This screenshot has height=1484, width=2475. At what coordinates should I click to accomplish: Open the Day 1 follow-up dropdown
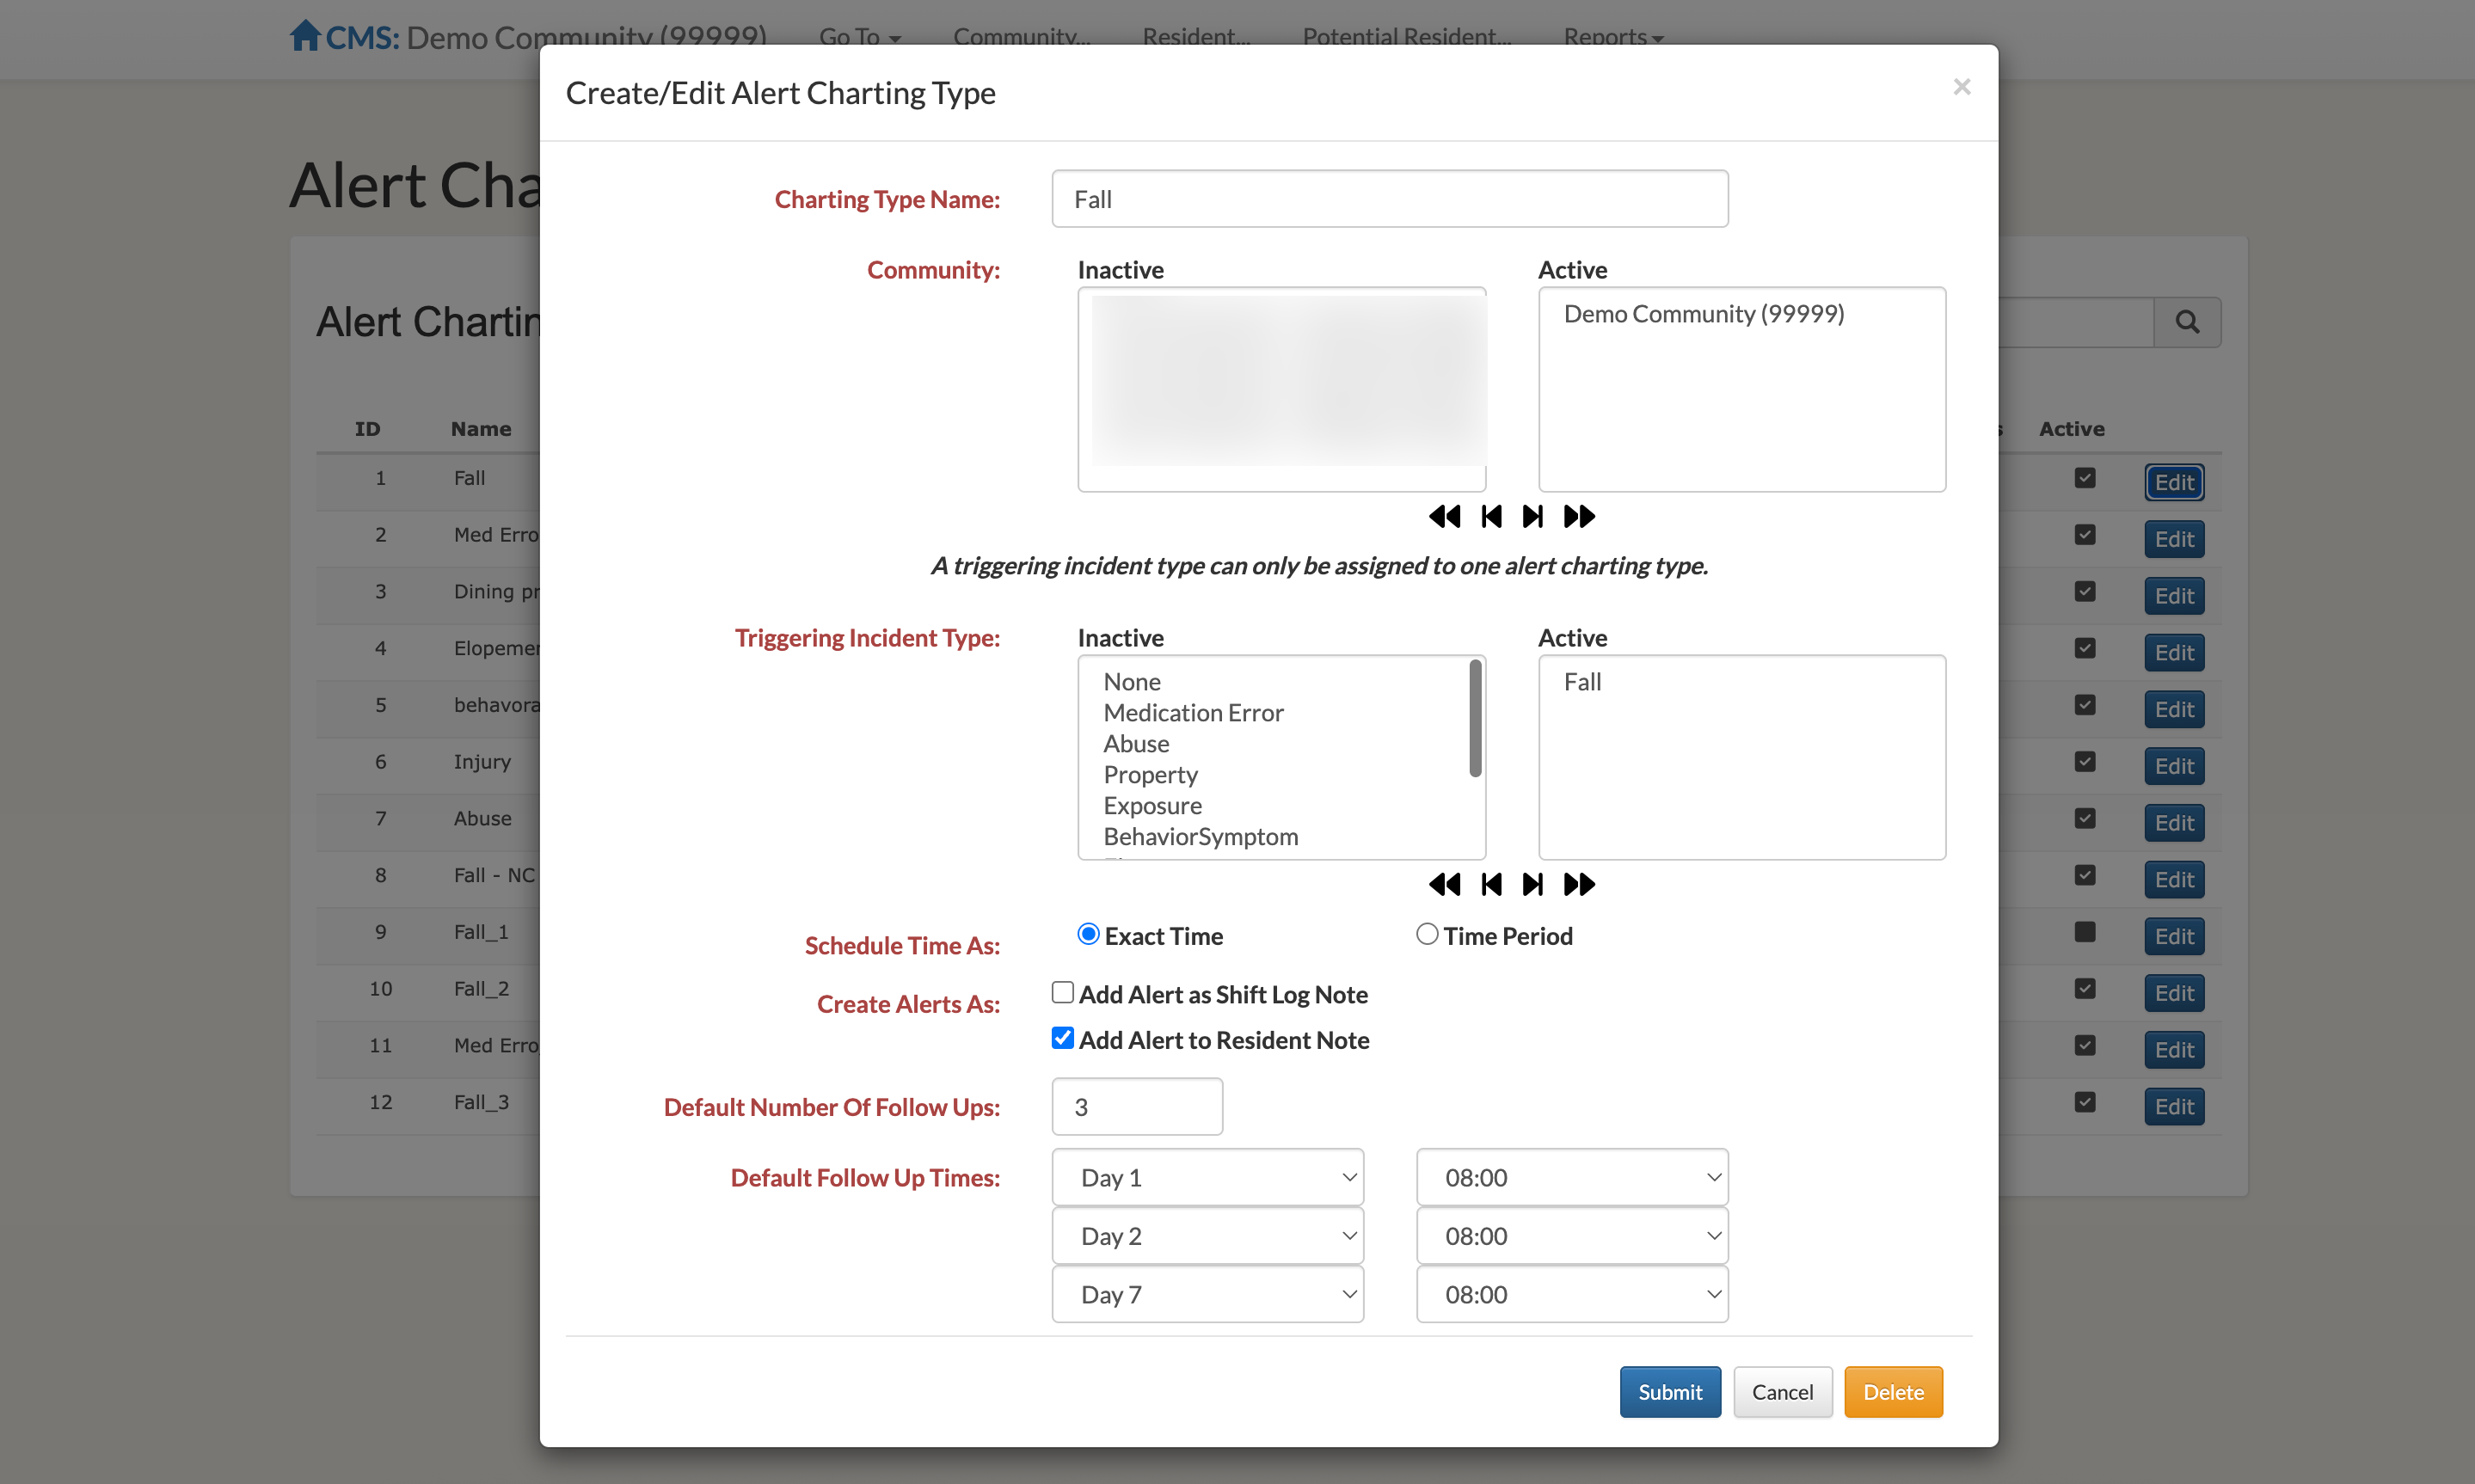[1207, 1178]
